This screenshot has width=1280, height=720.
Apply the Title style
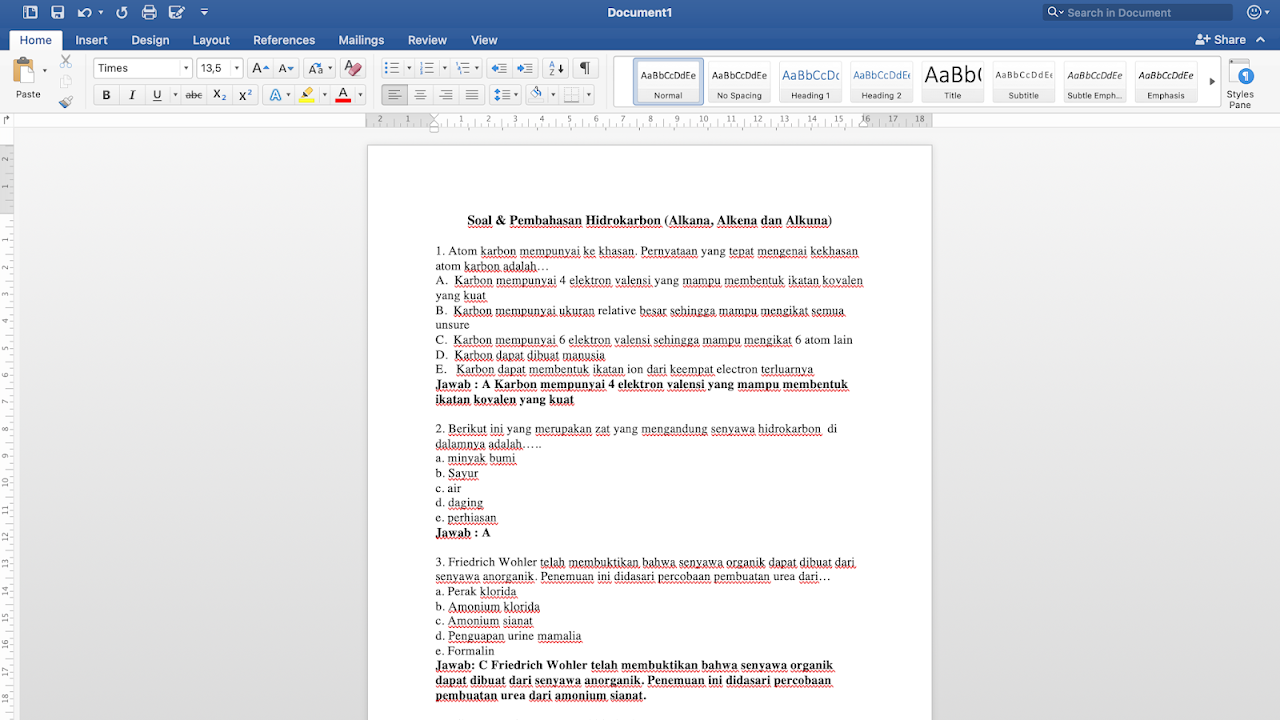(x=952, y=81)
